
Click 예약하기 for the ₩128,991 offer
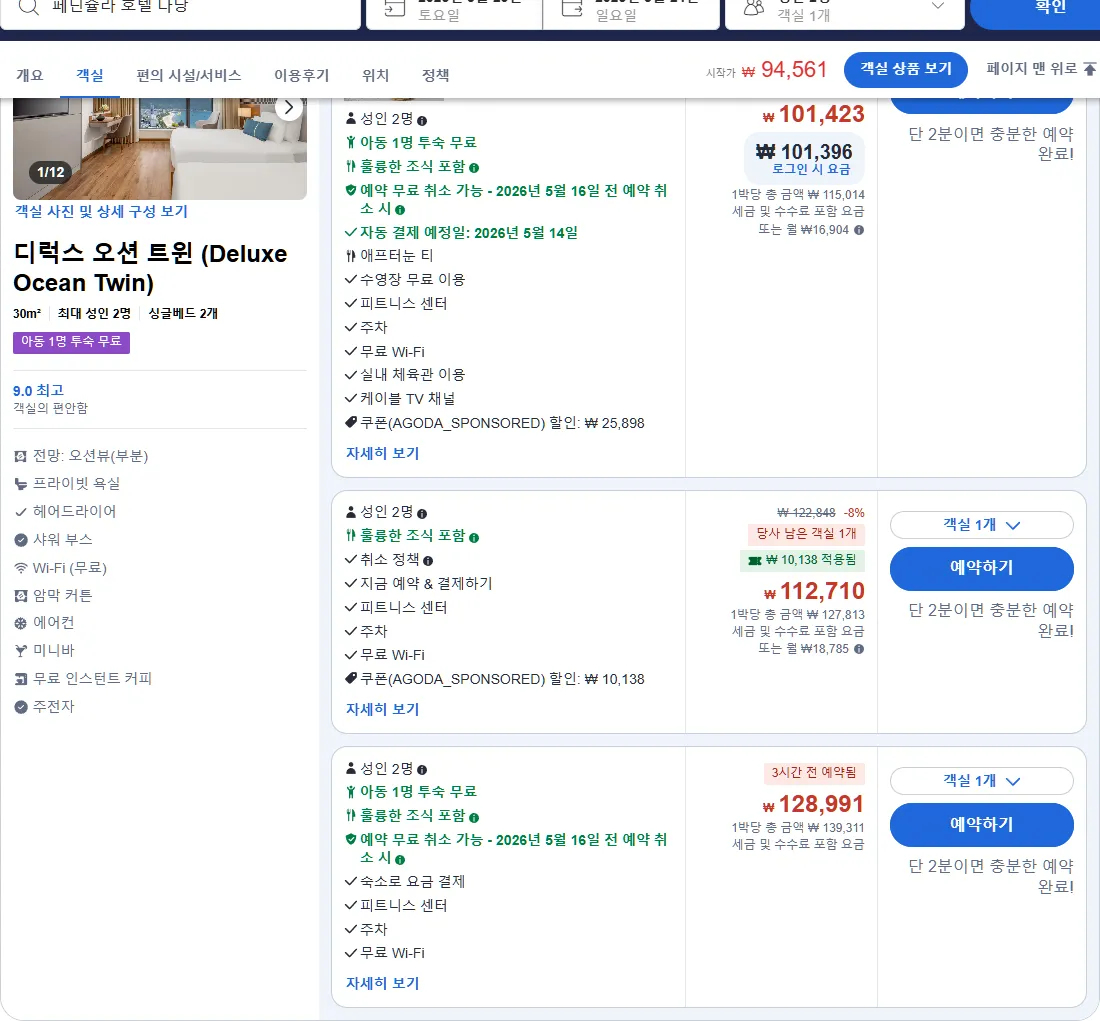pyautogui.click(x=981, y=825)
